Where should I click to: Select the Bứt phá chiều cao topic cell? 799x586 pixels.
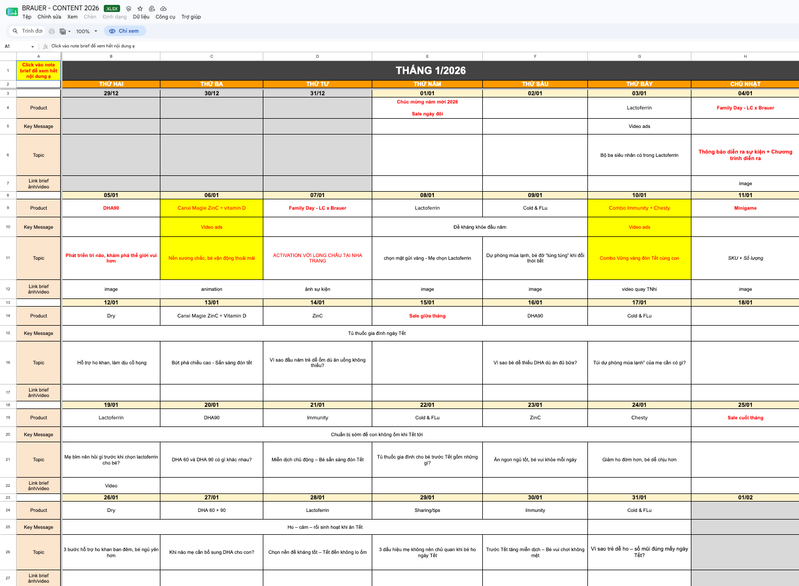click(x=211, y=363)
